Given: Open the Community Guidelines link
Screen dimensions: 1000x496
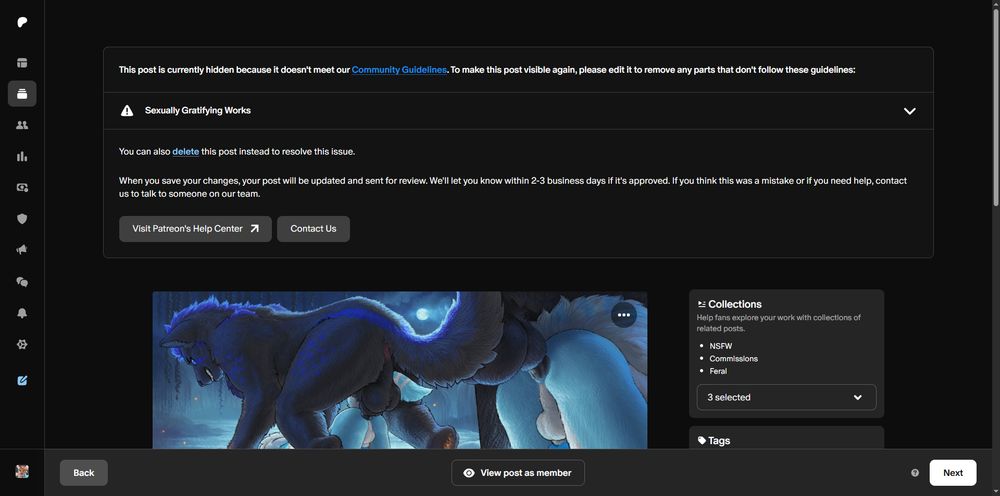Looking at the screenshot, I should pos(399,70).
